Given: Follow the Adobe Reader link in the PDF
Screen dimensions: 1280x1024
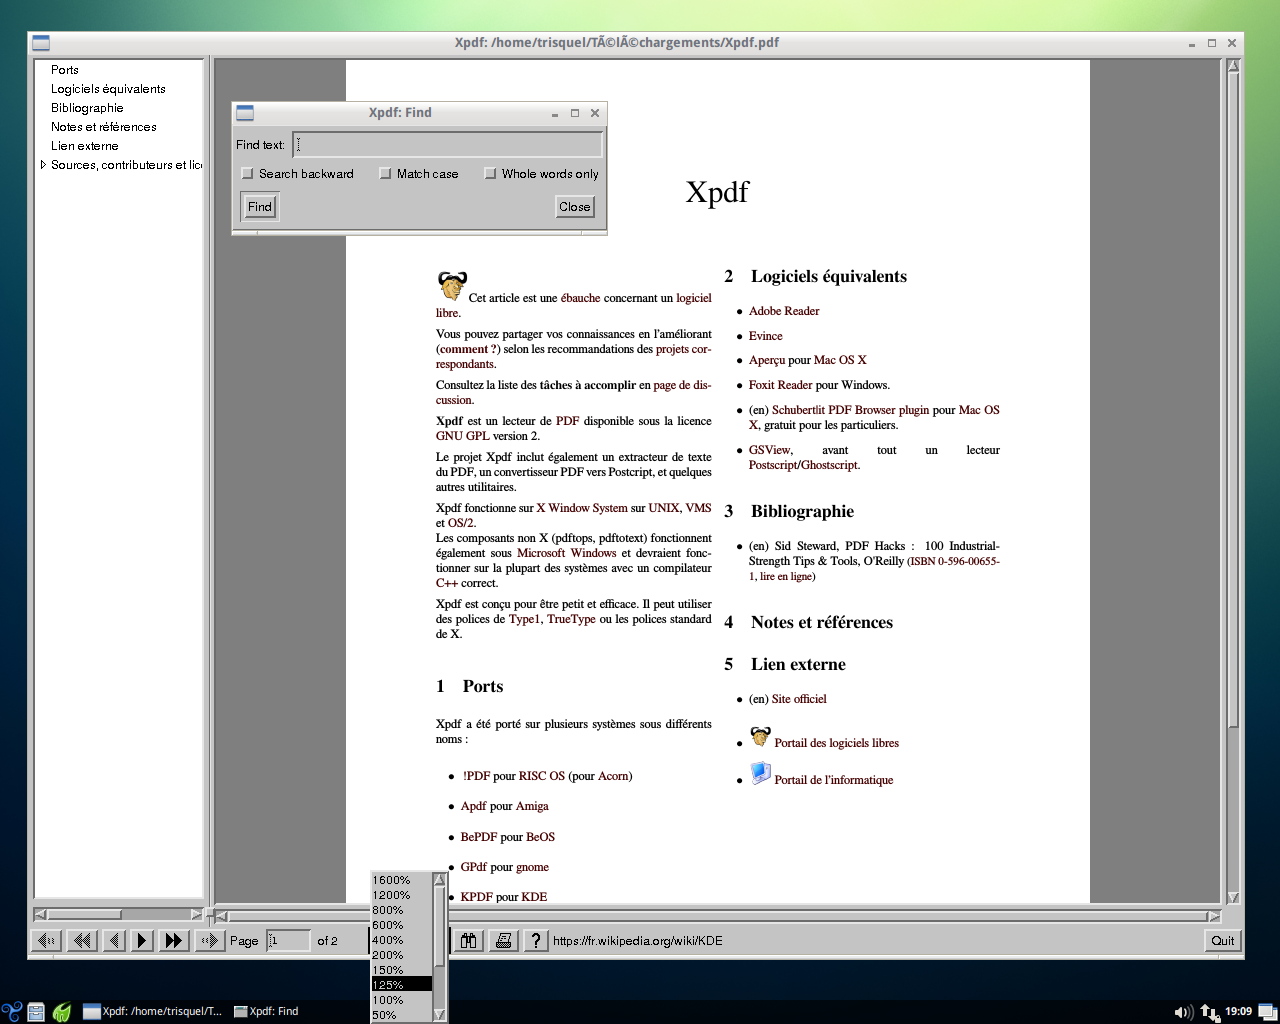Looking at the screenshot, I should (784, 311).
